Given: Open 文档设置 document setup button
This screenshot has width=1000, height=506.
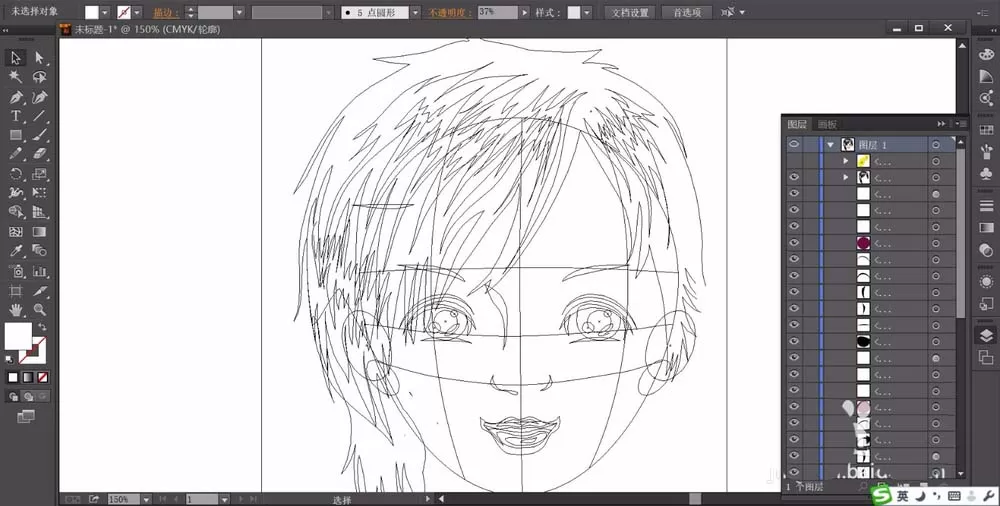Looking at the screenshot, I should [630, 12].
